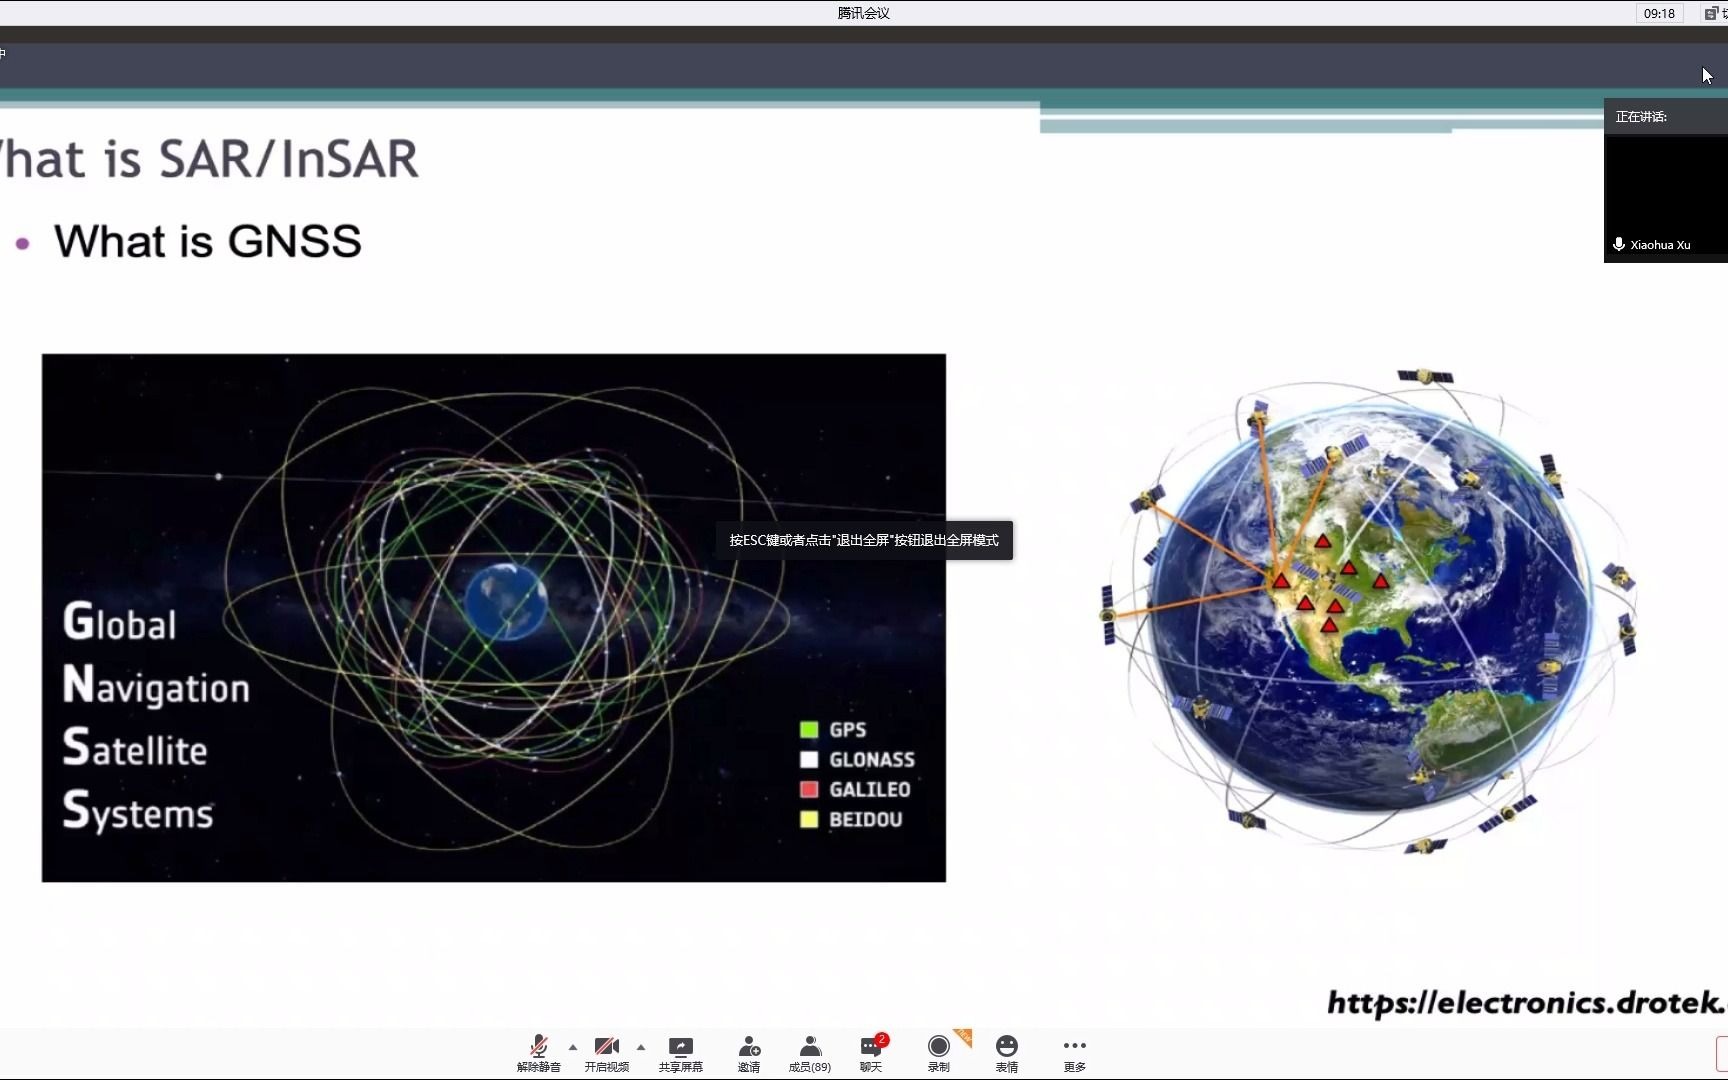The height and width of the screenshot is (1080, 1728).
Task: Click the BEIDOU legend label
Action: (x=866, y=820)
